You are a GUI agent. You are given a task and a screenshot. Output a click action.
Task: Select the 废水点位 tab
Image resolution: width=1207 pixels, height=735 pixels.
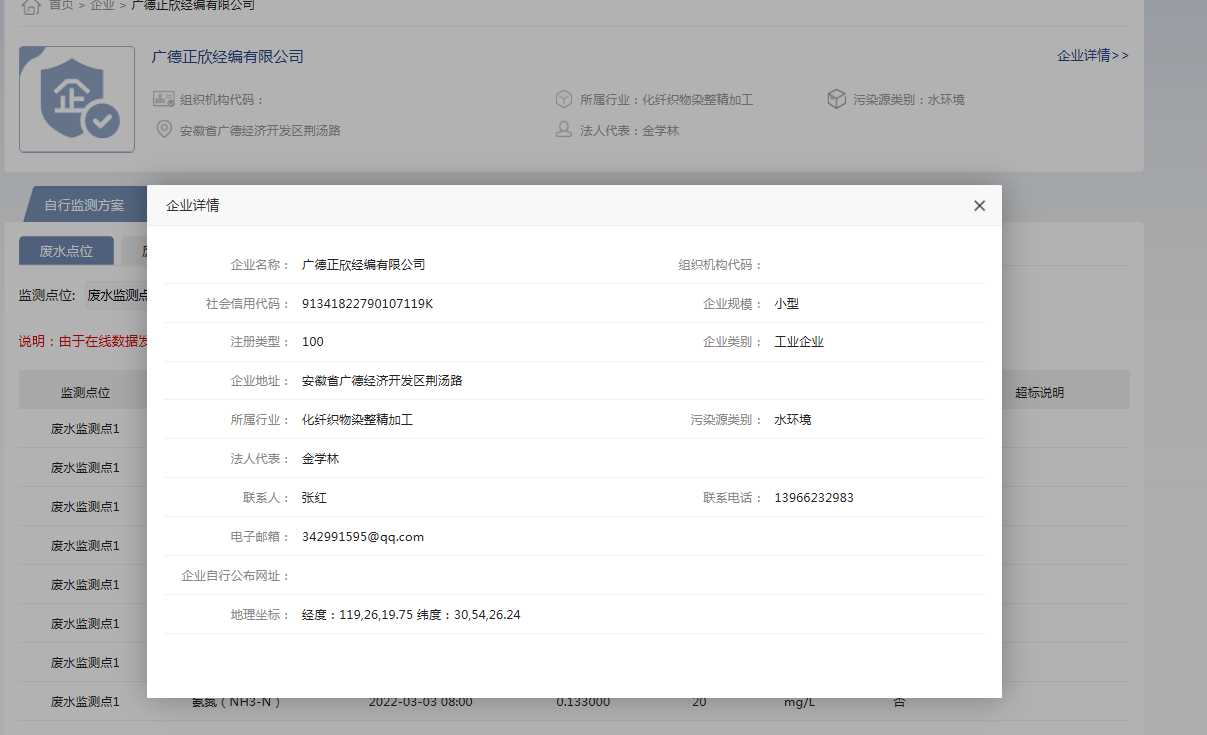(x=66, y=251)
